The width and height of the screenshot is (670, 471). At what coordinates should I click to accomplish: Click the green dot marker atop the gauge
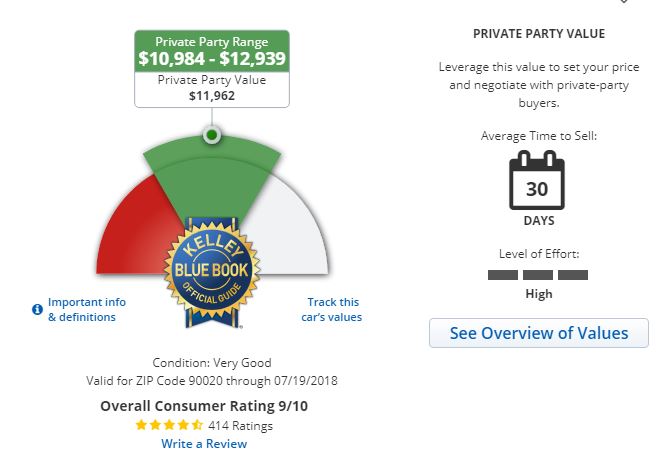click(x=211, y=134)
